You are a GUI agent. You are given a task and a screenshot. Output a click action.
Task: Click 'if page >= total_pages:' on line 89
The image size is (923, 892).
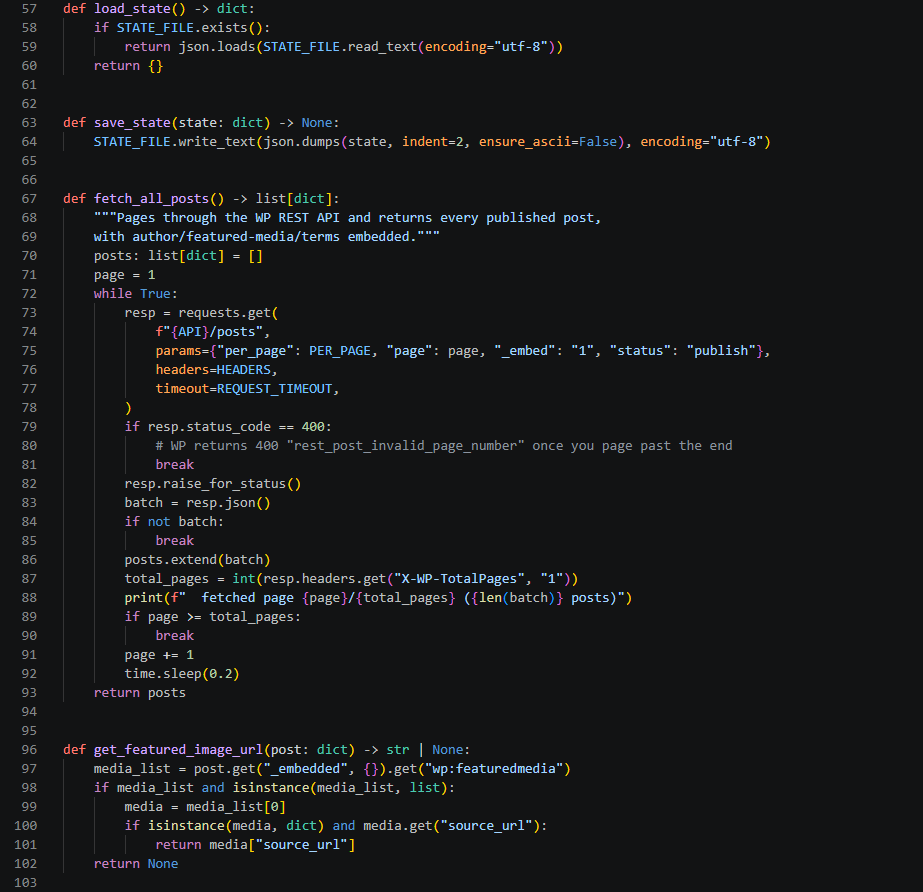213,616
